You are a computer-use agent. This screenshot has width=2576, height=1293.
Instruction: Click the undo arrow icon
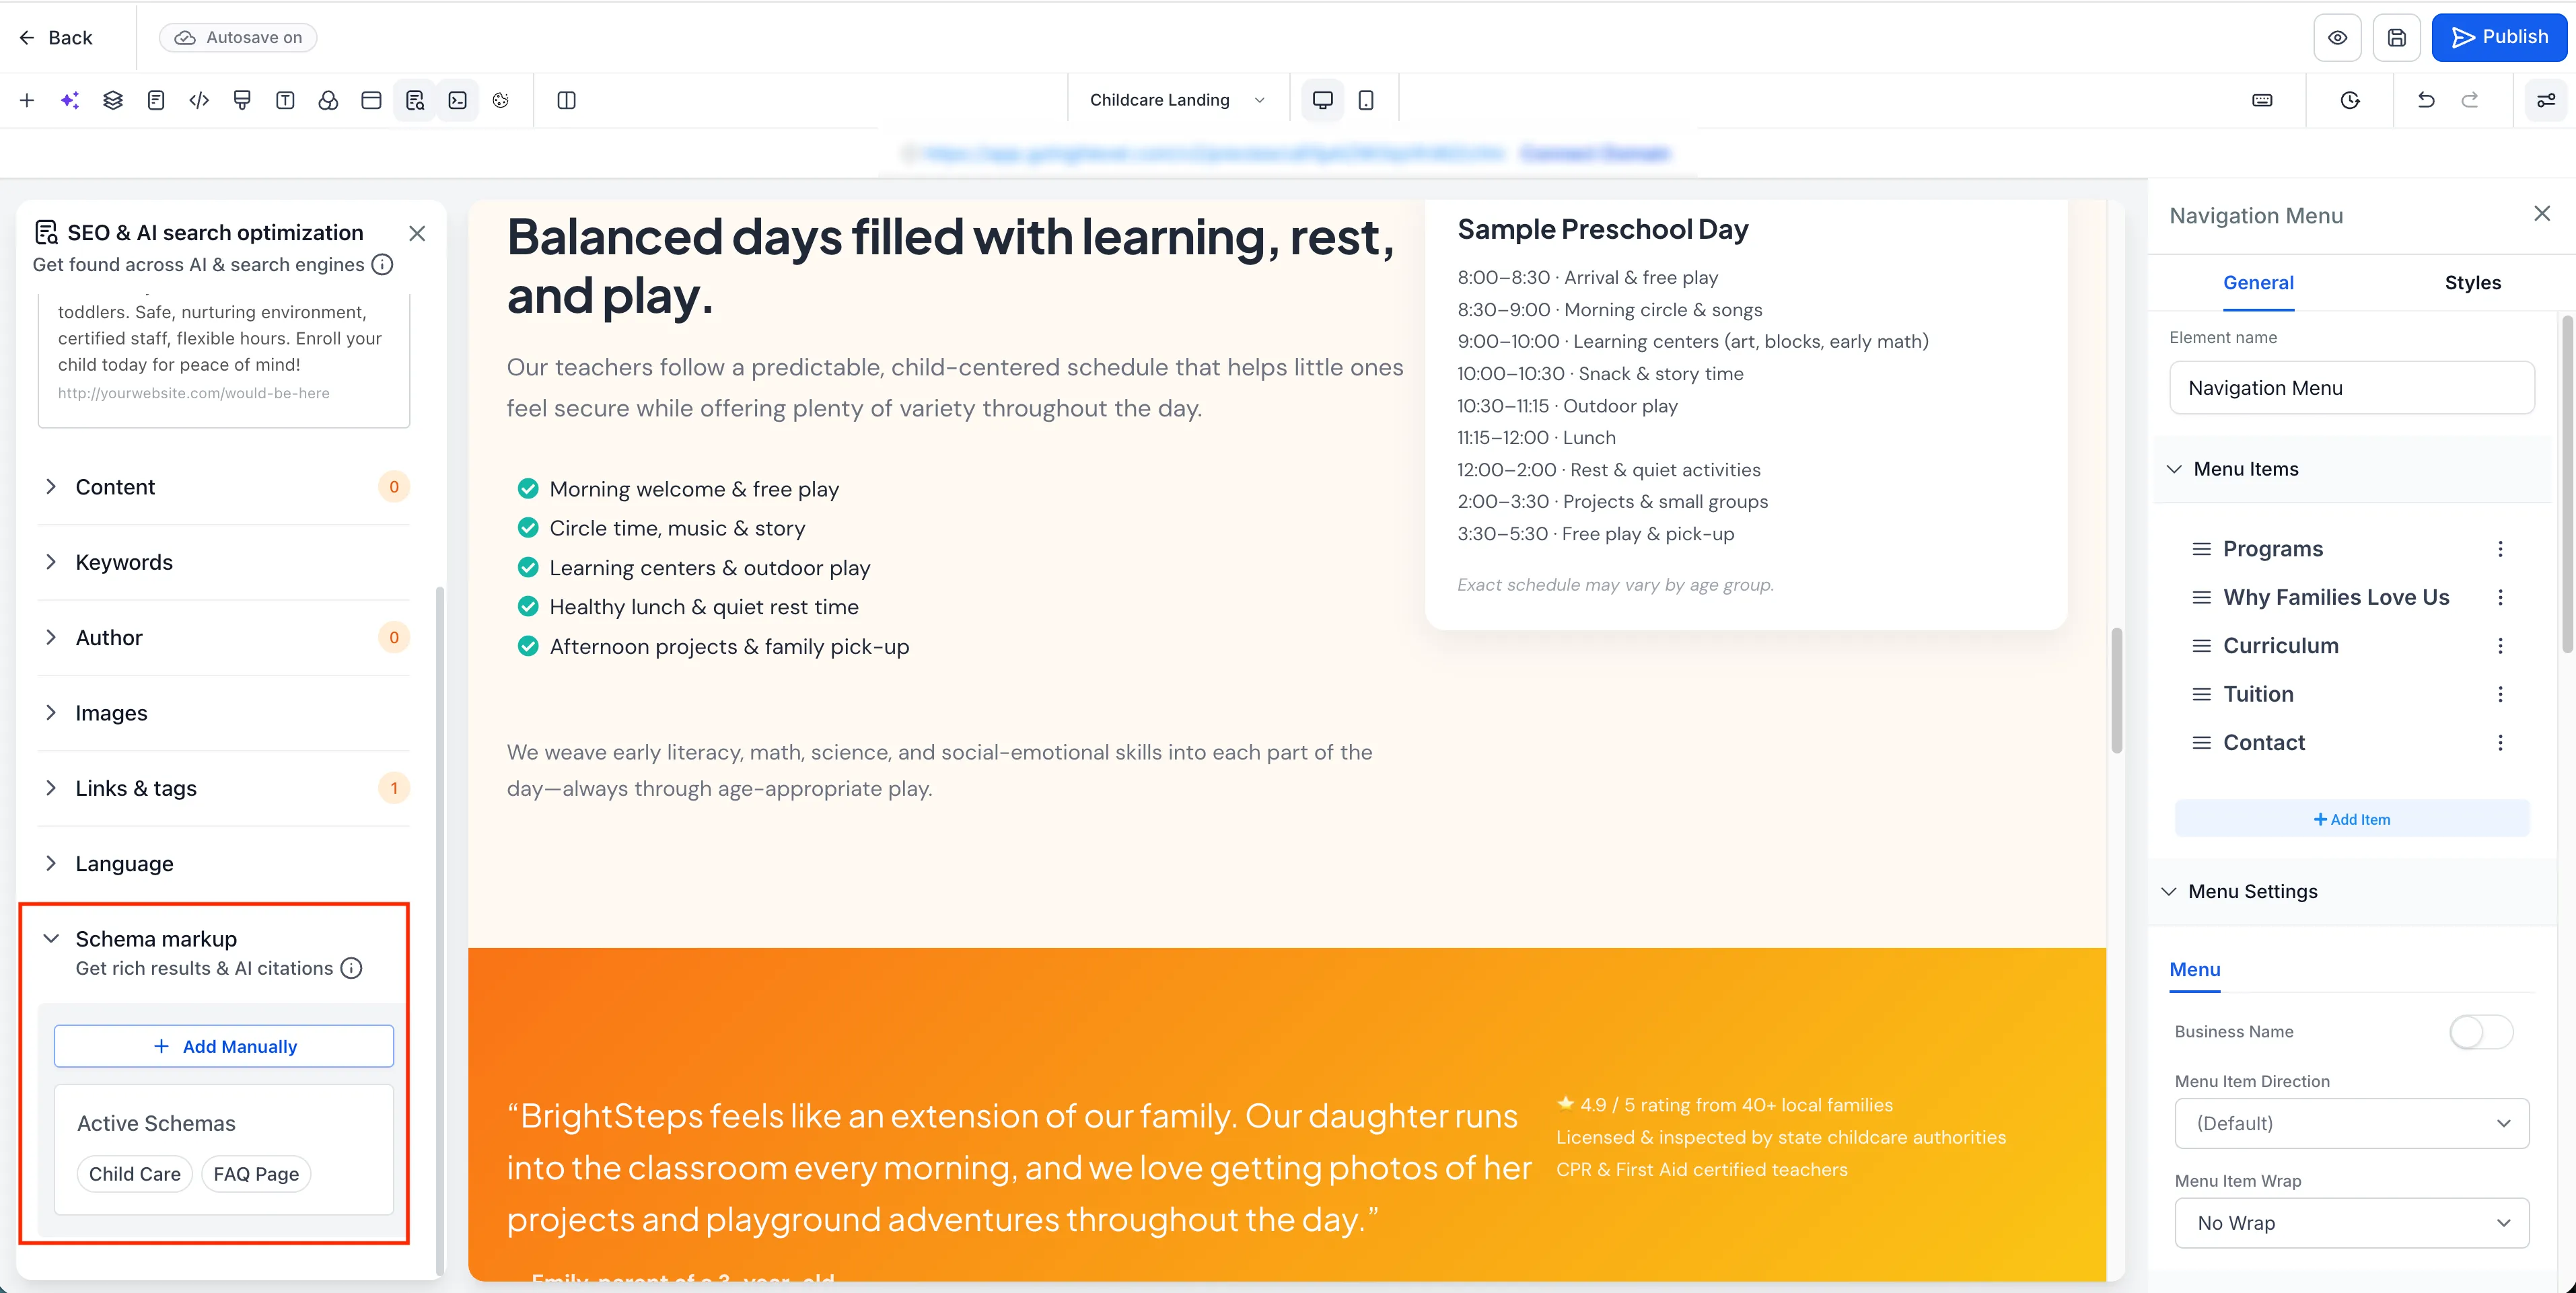(x=2426, y=100)
